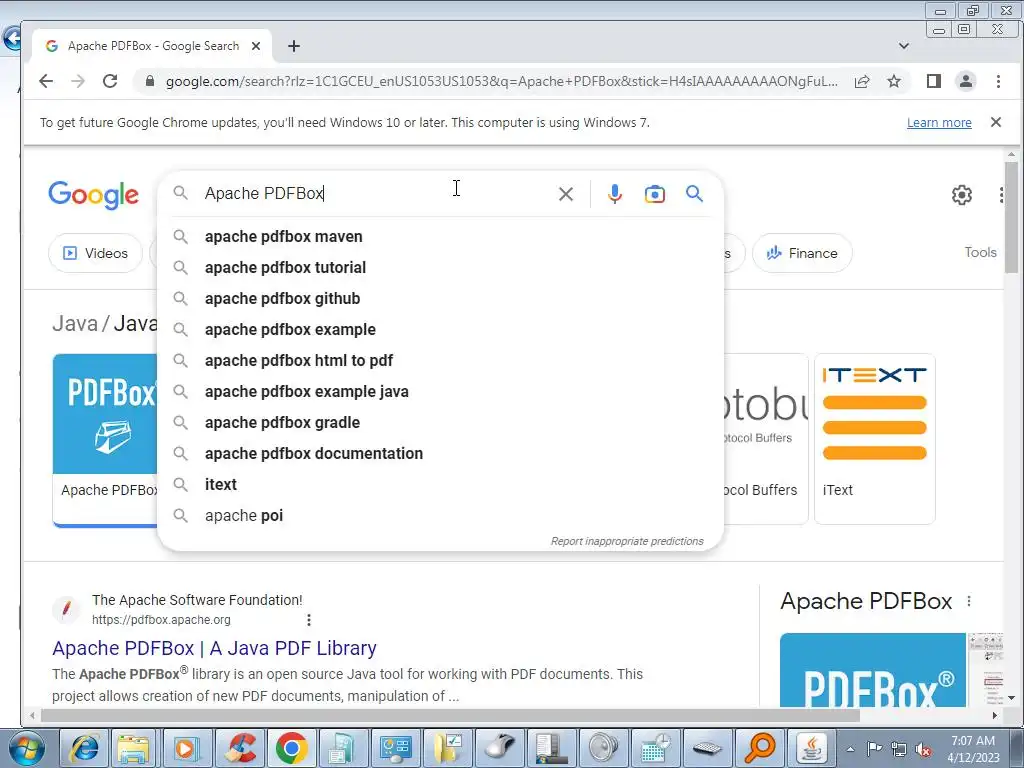The image size is (1024, 768).
Task: Click the horizontal scrollbar thumb
Action: [x=450, y=716]
